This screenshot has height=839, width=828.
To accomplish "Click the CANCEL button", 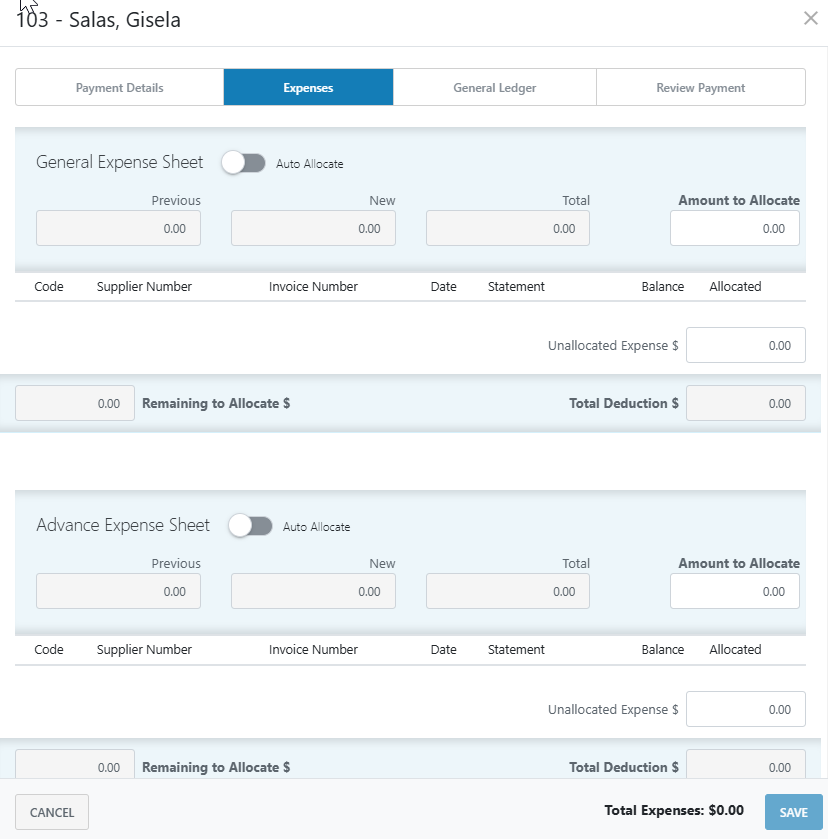I will coord(51,811).
